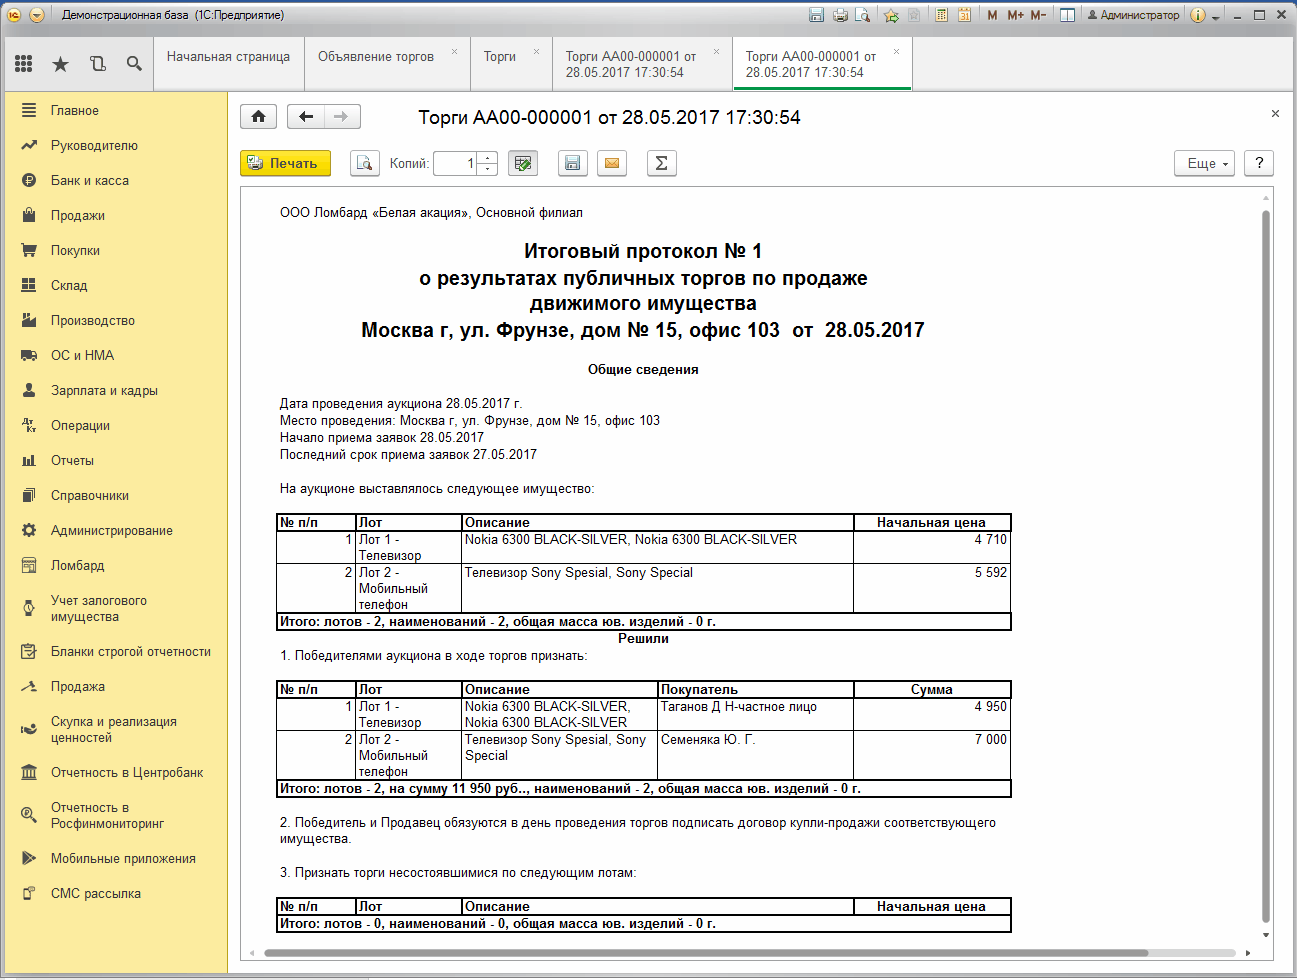Click the sum sigma icon

[x=661, y=163]
